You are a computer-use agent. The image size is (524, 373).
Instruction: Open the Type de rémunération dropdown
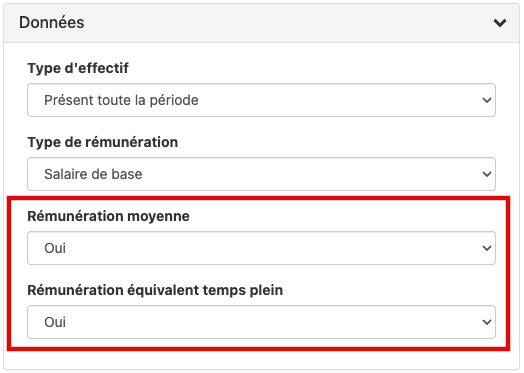point(261,174)
